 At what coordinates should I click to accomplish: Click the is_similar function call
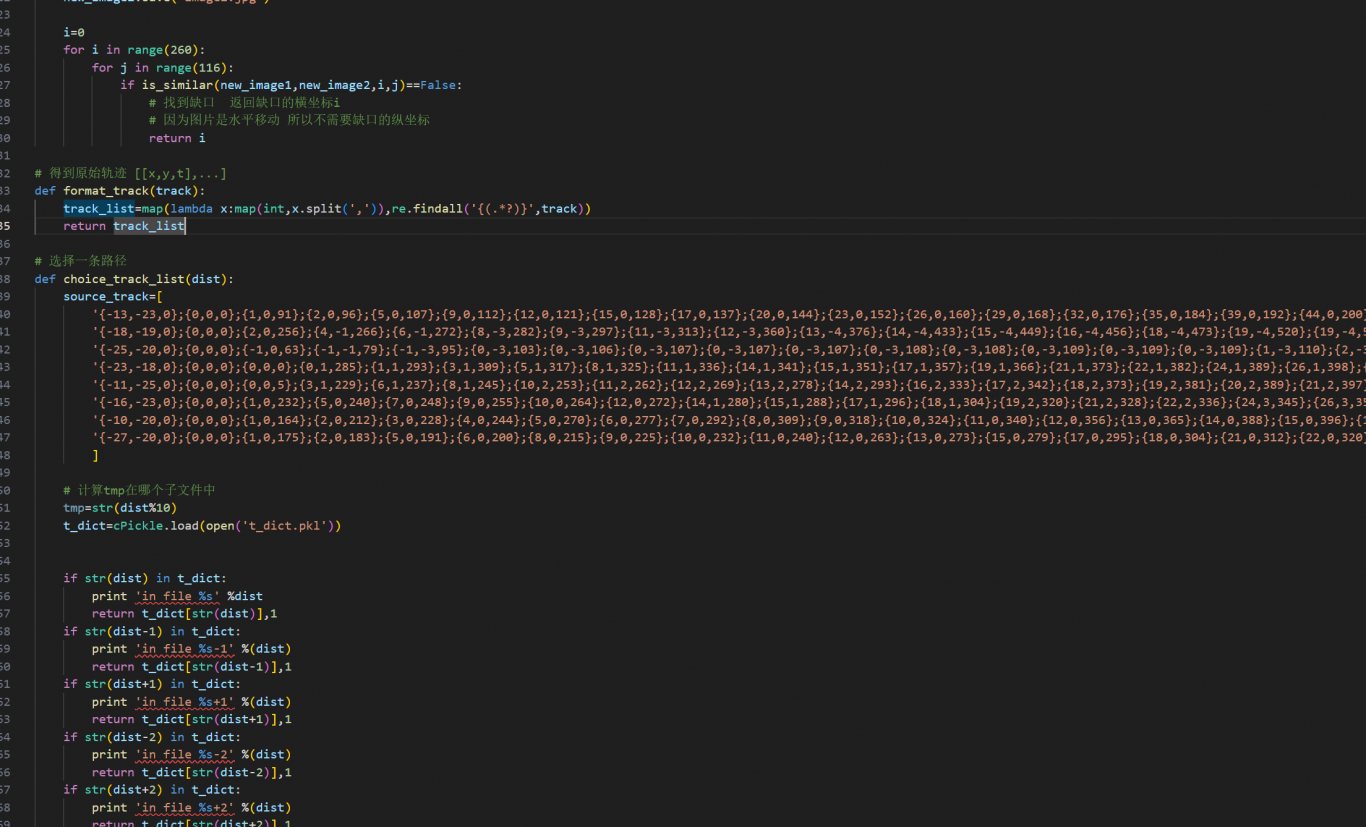[x=273, y=85]
